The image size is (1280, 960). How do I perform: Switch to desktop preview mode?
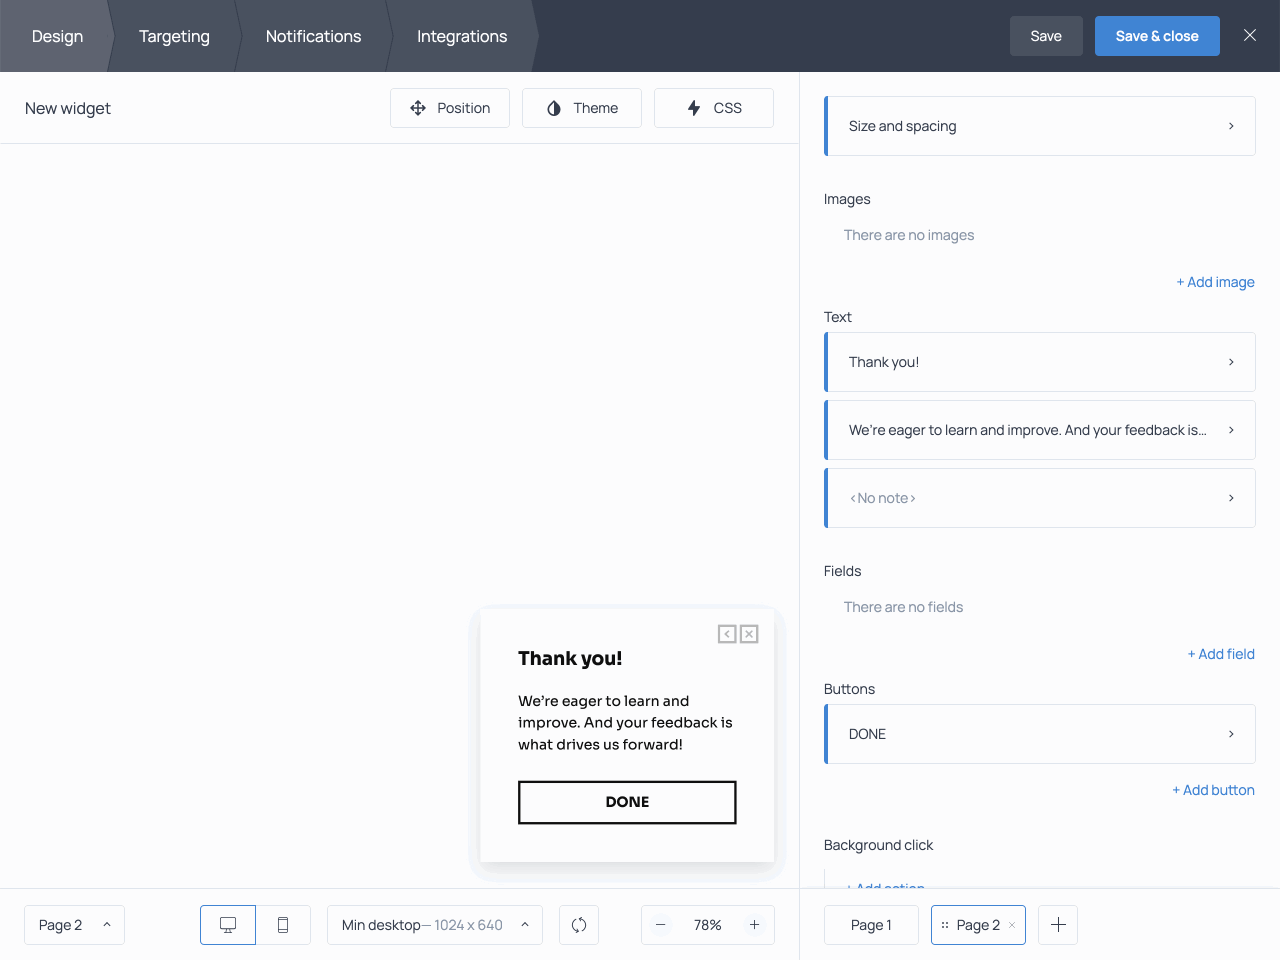(228, 925)
